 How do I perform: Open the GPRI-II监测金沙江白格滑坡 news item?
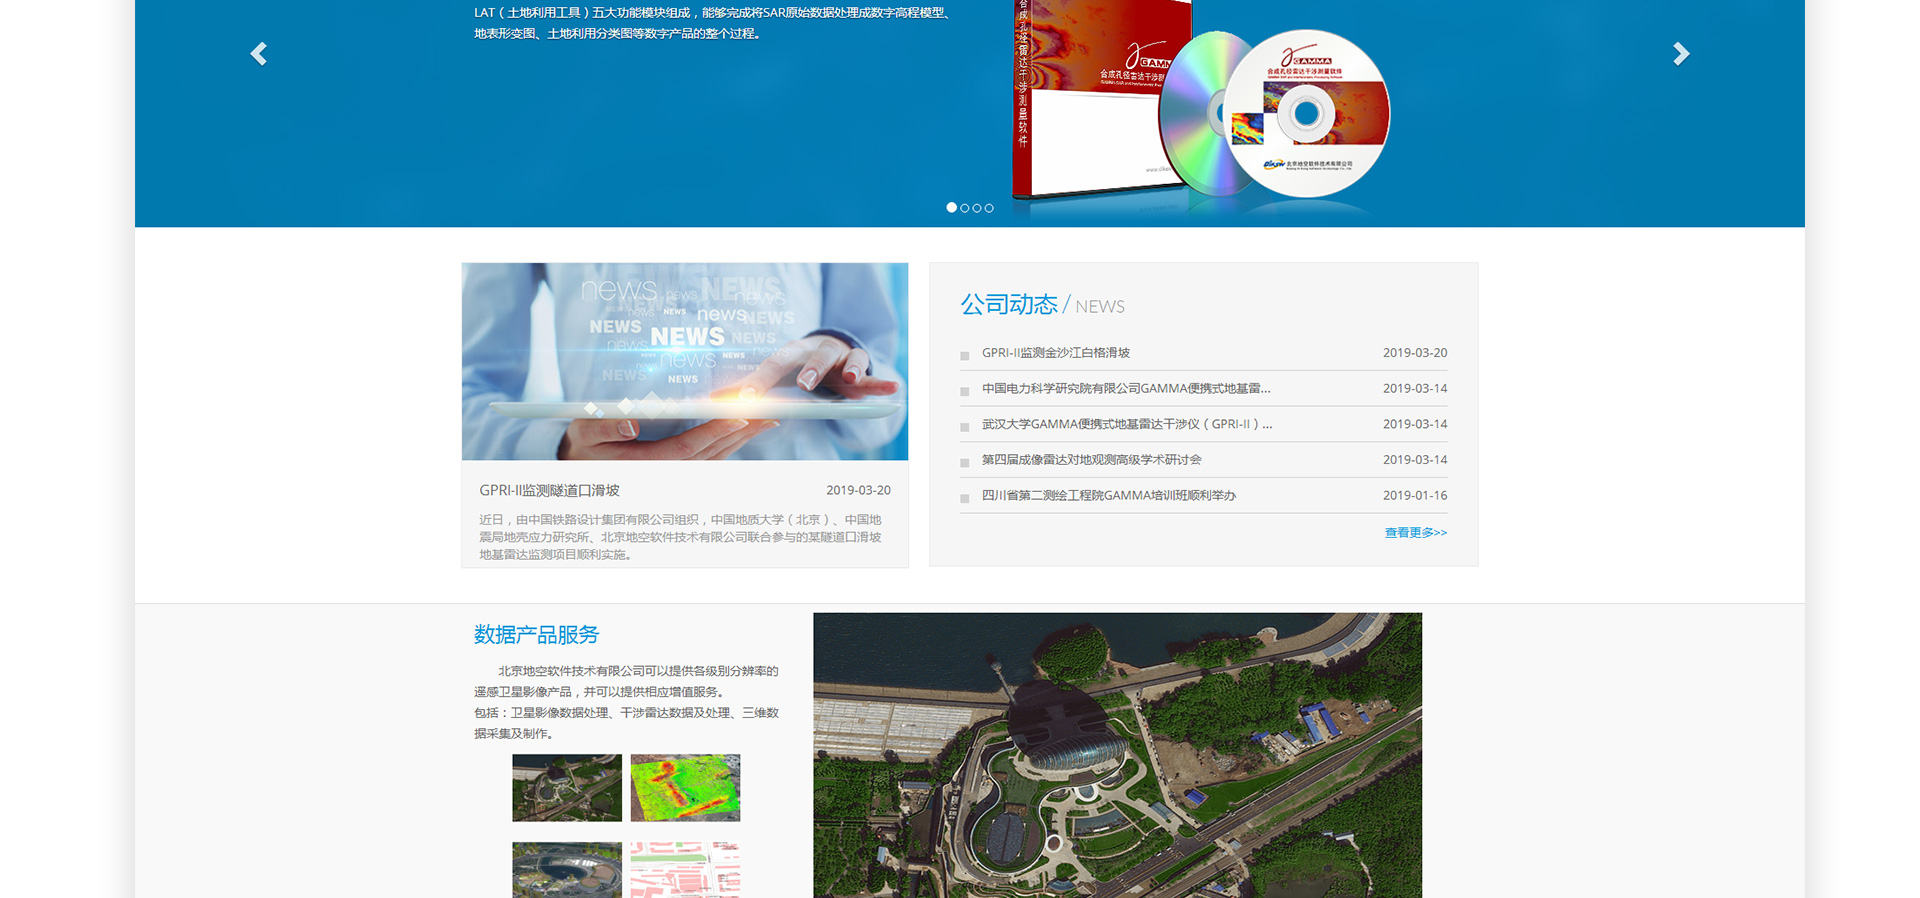tap(1055, 353)
